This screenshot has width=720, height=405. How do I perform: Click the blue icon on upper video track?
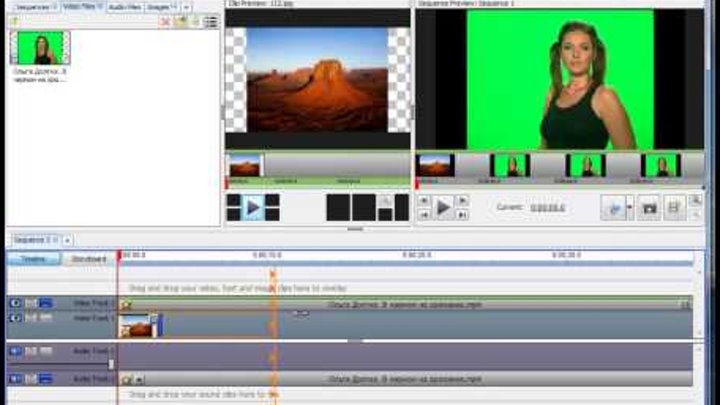tap(46, 303)
